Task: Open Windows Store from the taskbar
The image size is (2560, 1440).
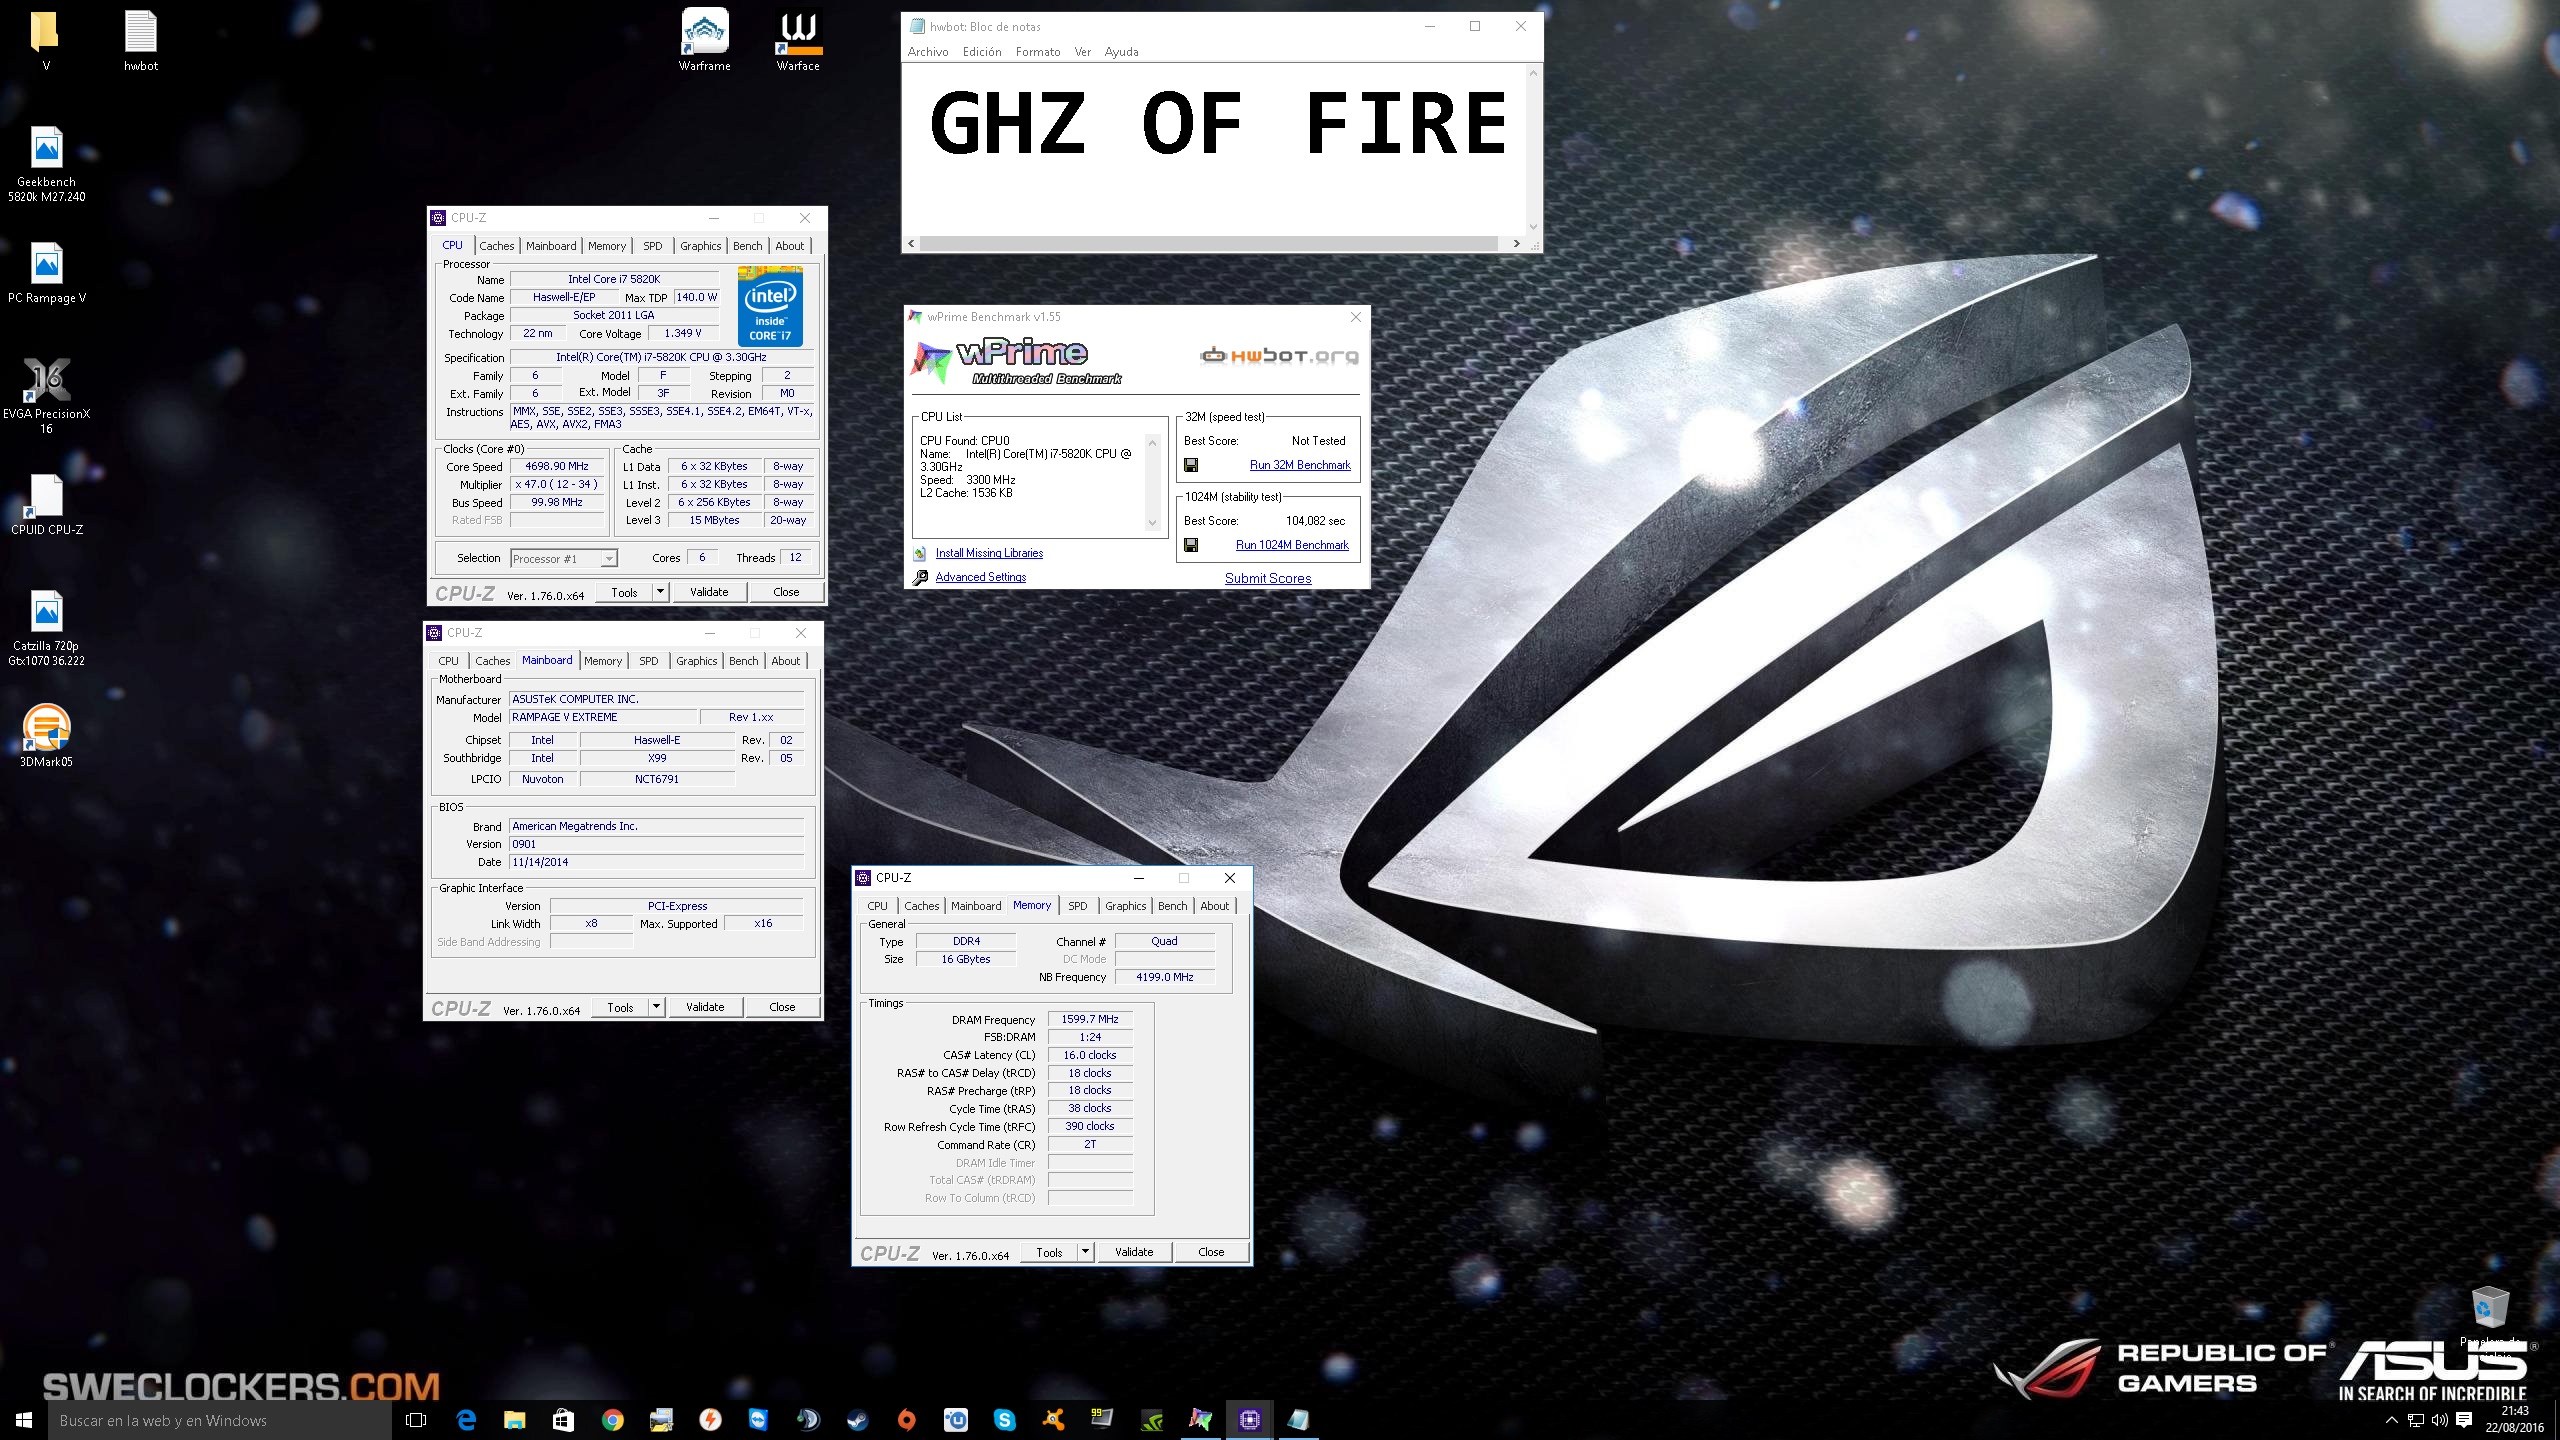Action: coord(564,1420)
